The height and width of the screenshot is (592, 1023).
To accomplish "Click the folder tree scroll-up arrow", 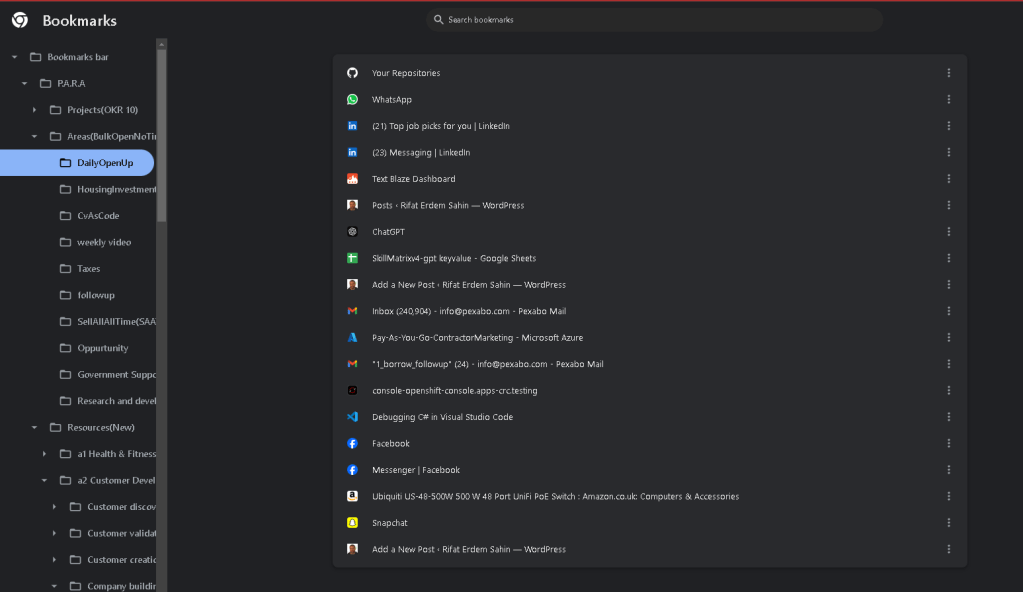I will pos(161,44).
